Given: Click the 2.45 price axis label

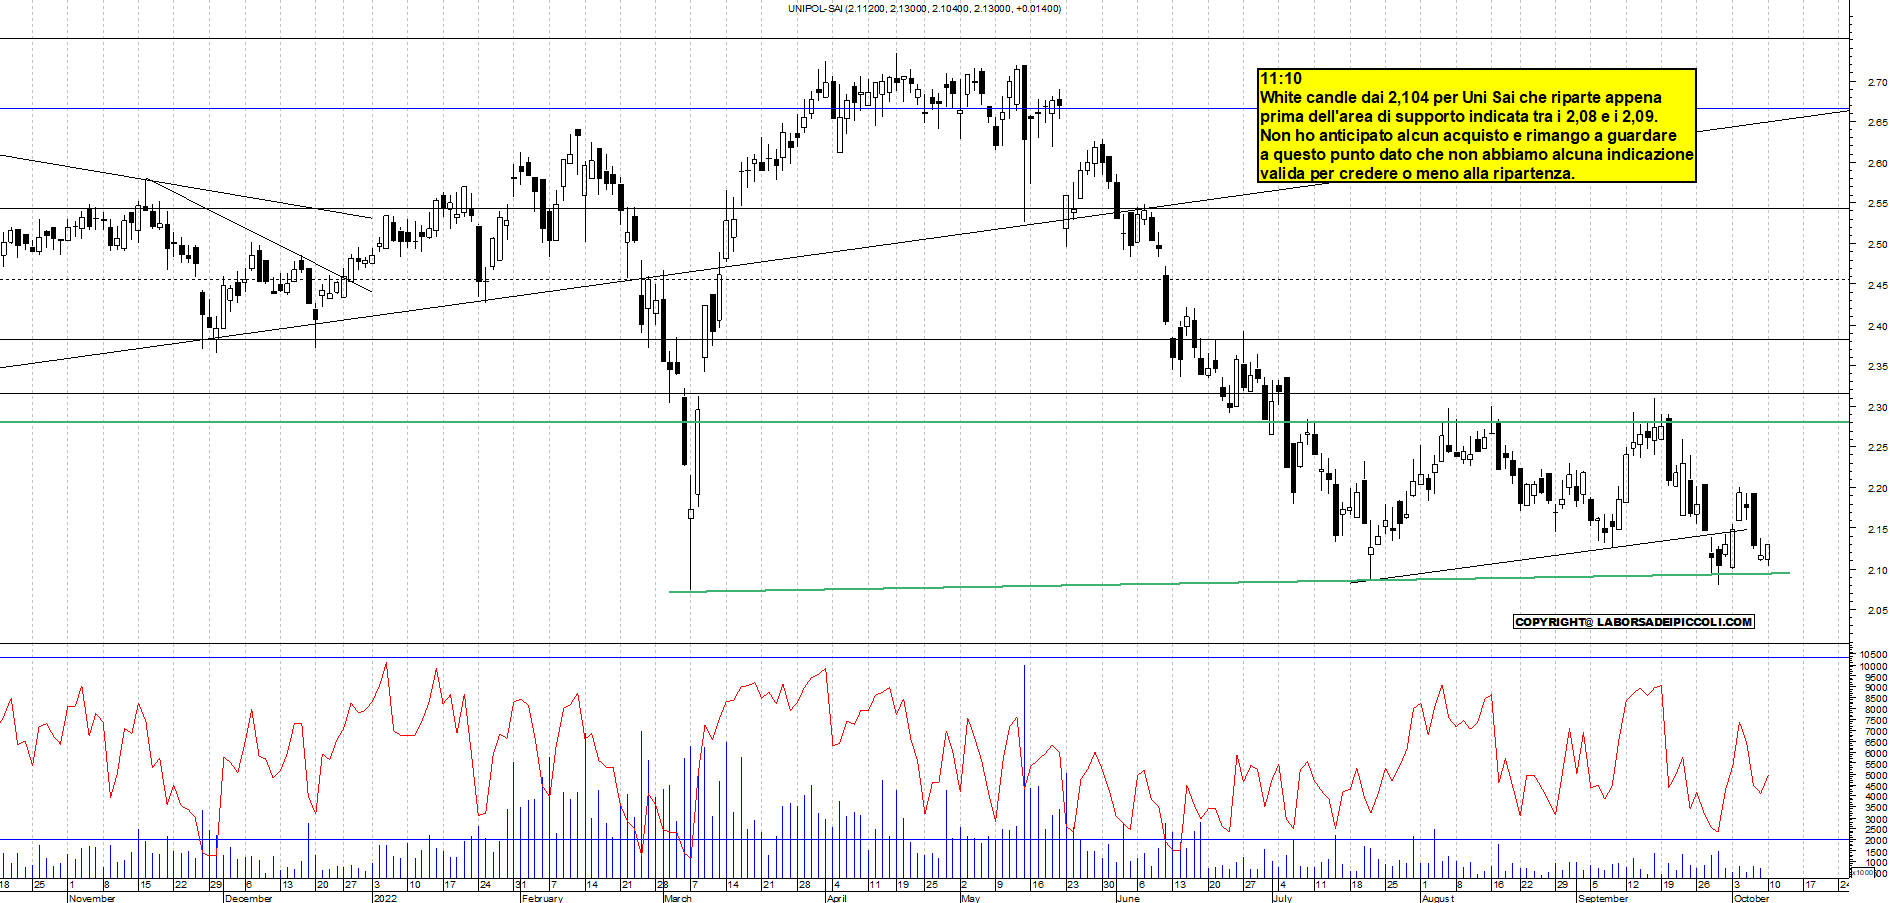Looking at the screenshot, I should coord(1876,286).
